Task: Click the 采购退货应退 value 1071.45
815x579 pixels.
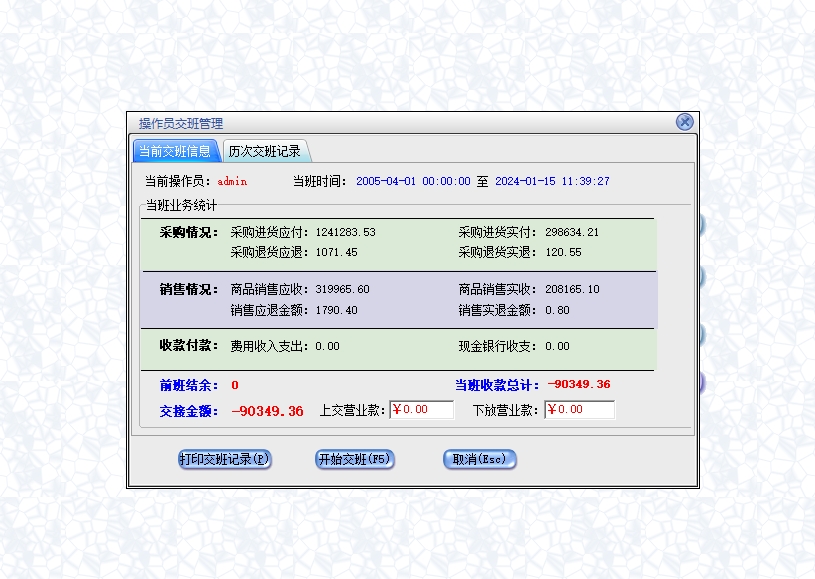Action: [x=336, y=253]
